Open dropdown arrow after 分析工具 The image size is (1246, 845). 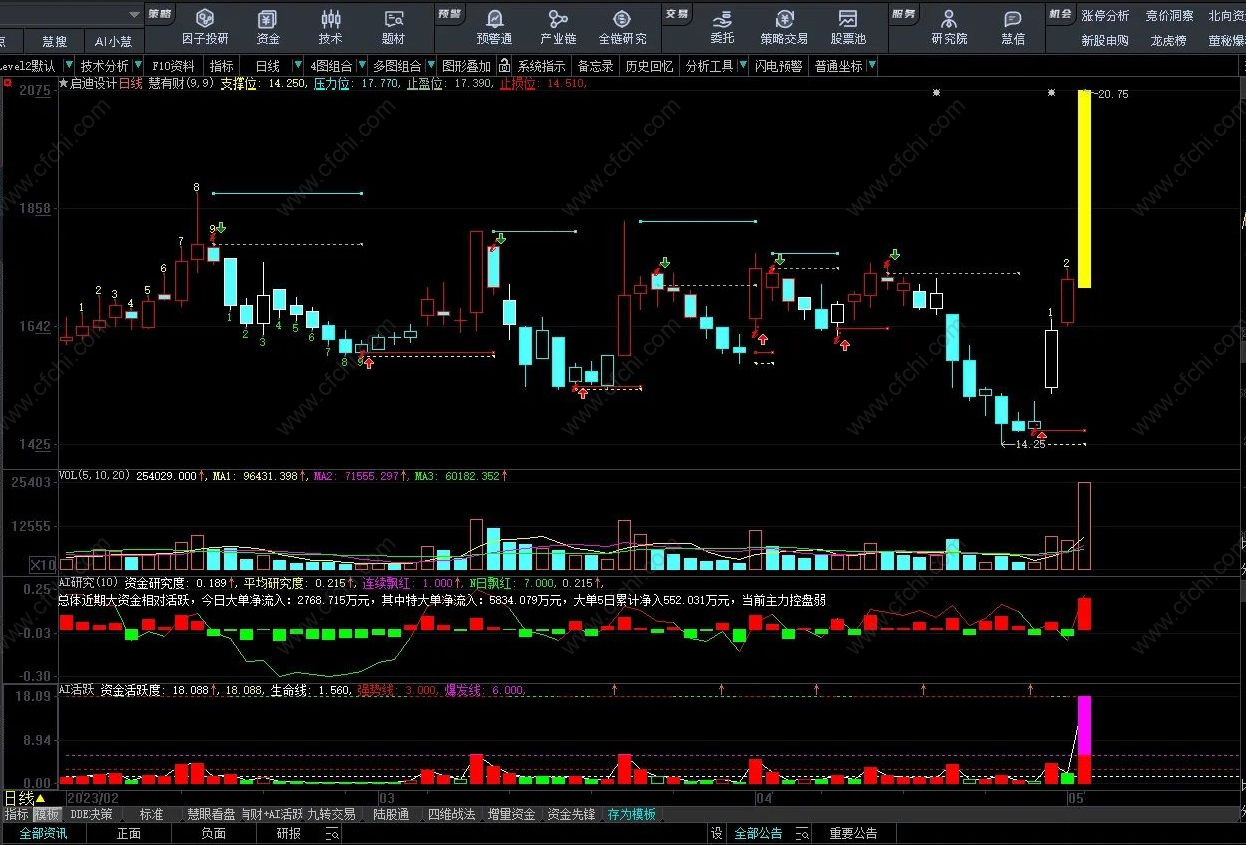(742, 66)
